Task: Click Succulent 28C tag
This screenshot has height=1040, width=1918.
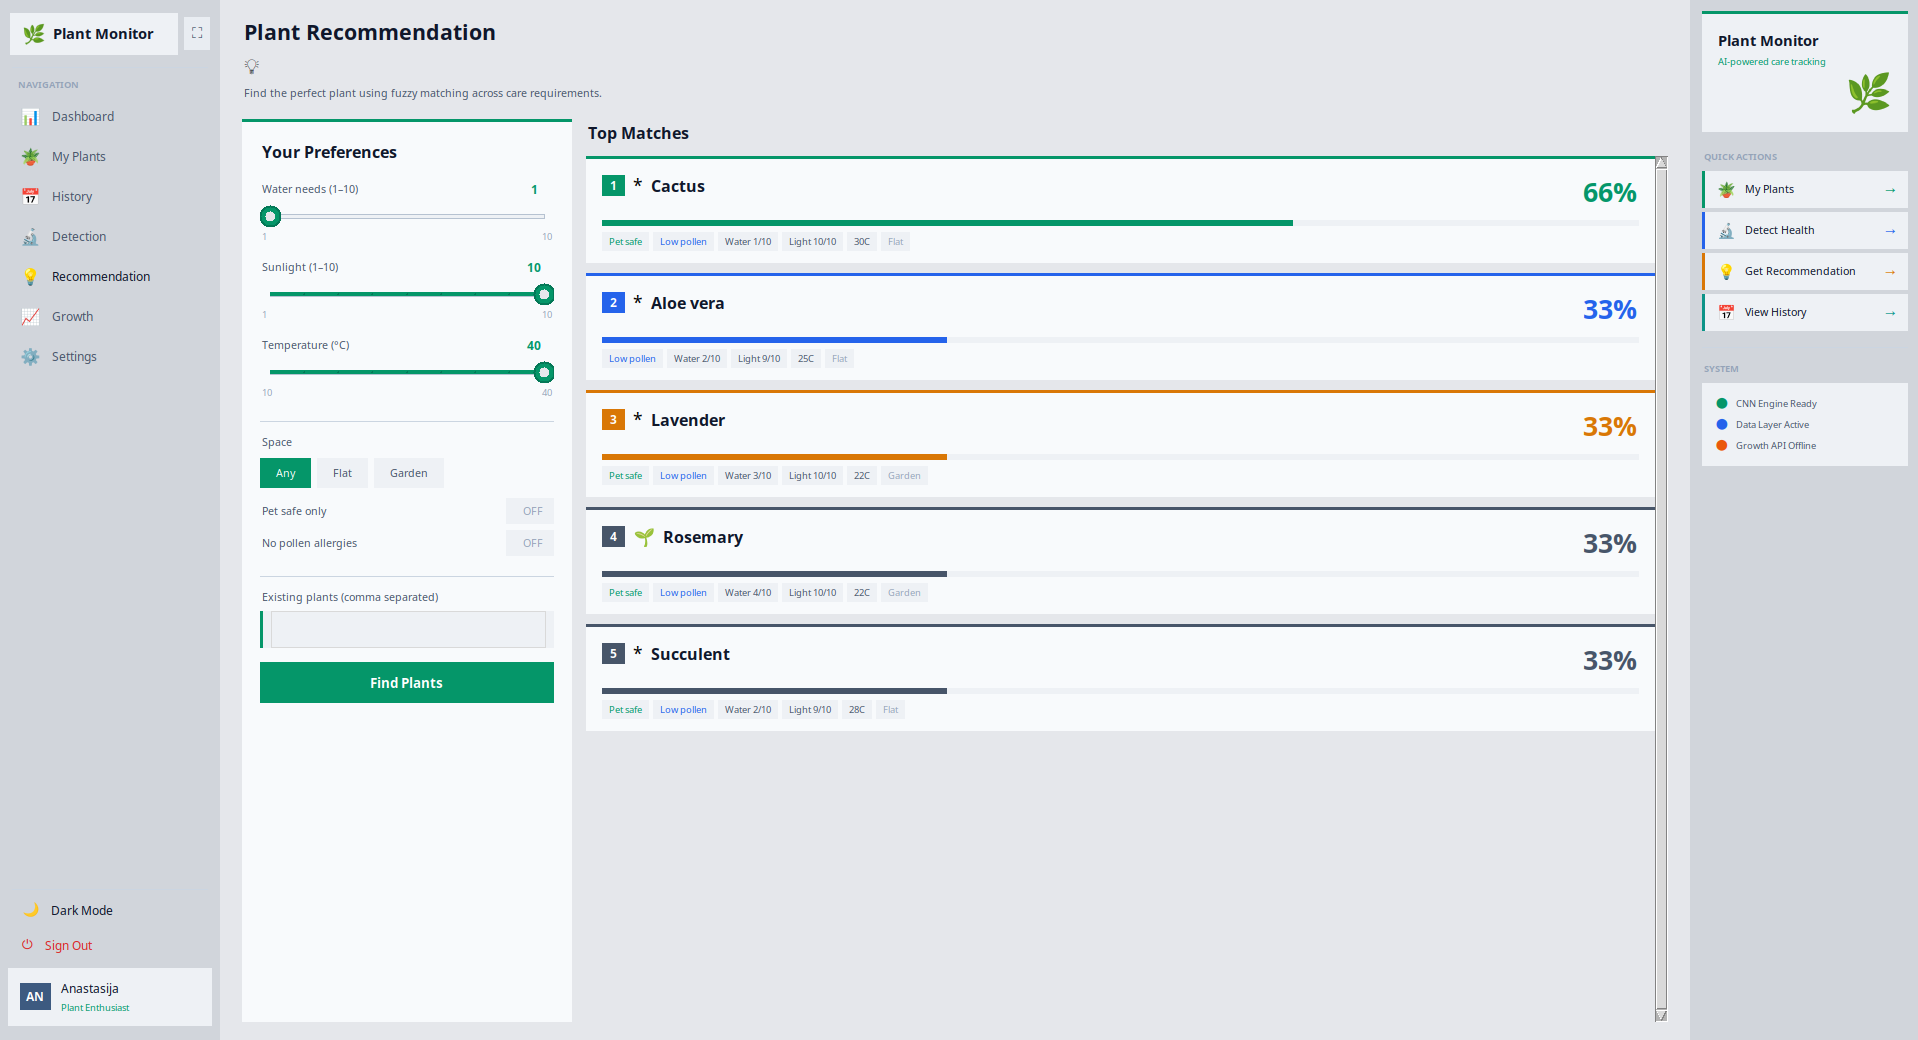Action: click(857, 710)
